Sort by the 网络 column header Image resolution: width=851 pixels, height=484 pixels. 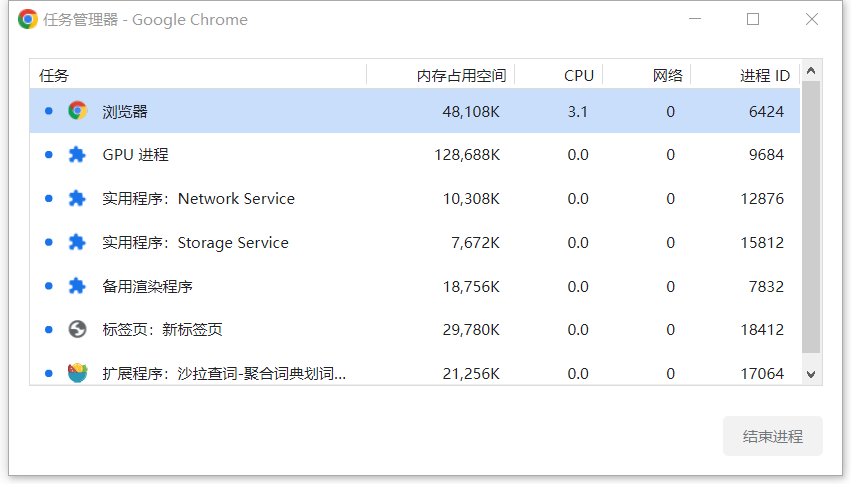[668, 76]
